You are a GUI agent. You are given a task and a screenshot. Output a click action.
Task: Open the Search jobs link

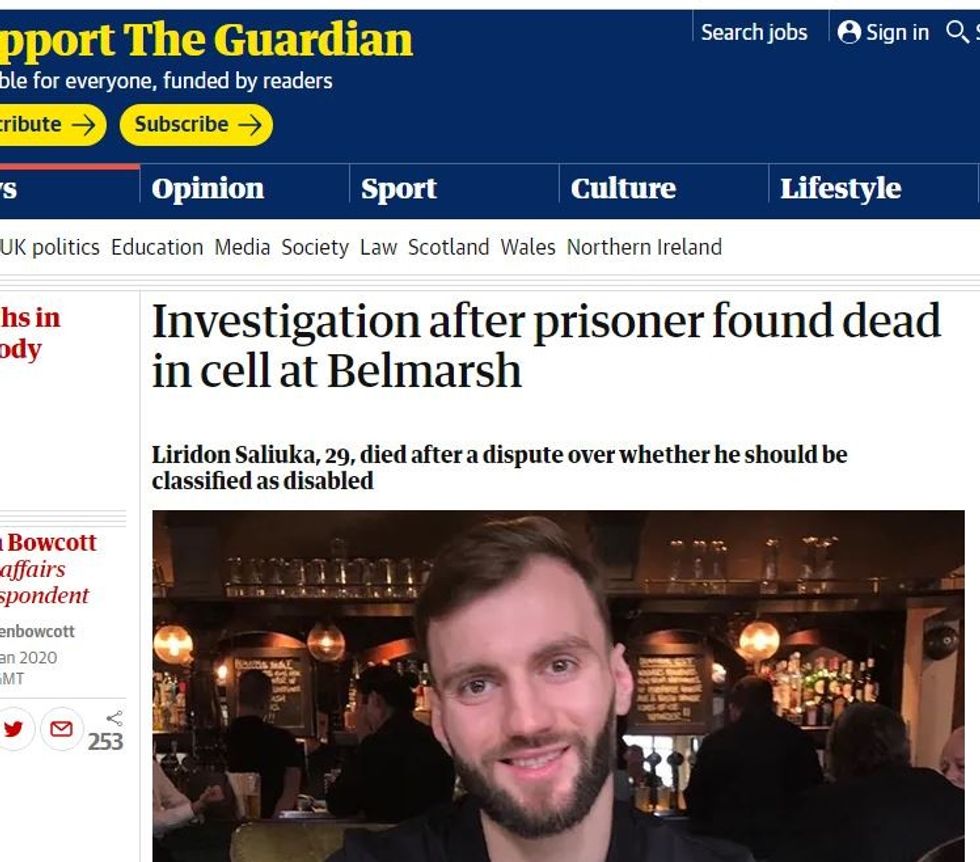point(754,33)
